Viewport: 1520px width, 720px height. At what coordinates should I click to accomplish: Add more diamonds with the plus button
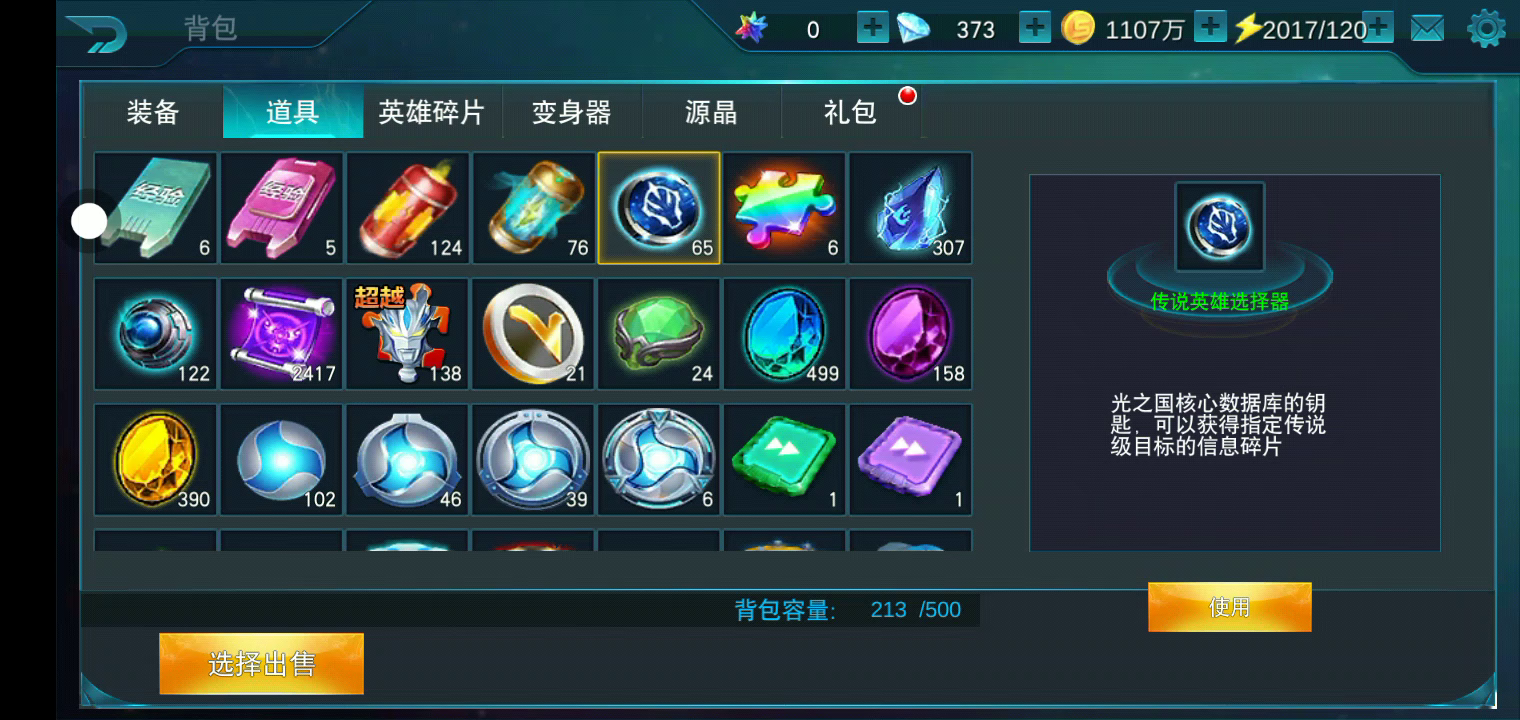pyautogui.click(x=1035, y=28)
